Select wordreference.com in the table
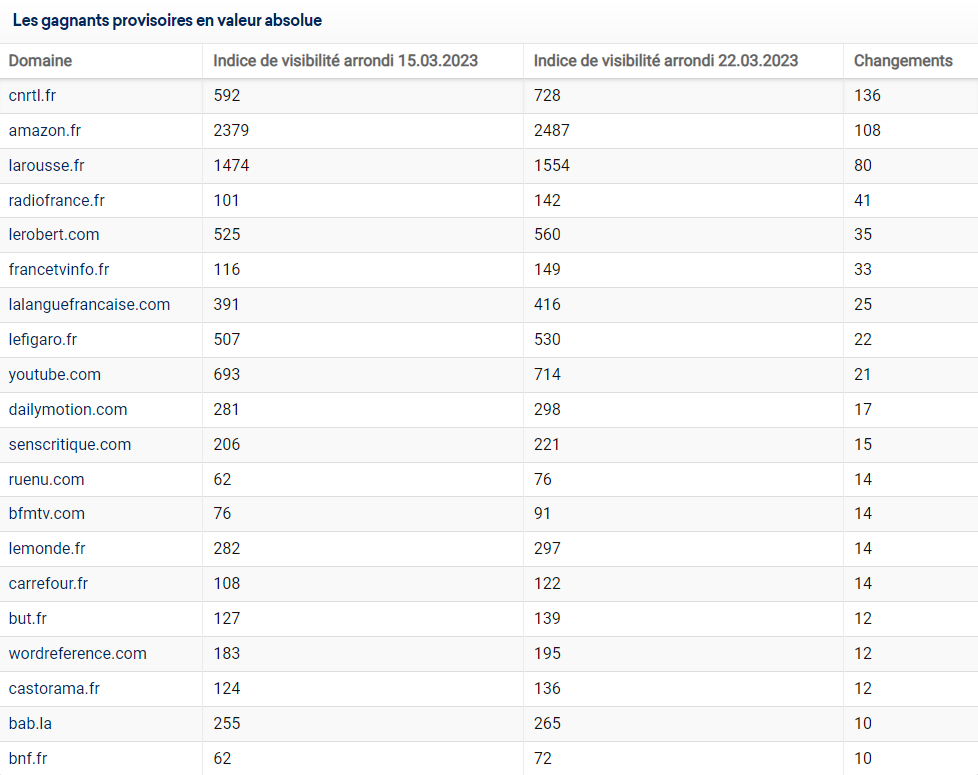This screenshot has height=775, width=978. [x=77, y=654]
